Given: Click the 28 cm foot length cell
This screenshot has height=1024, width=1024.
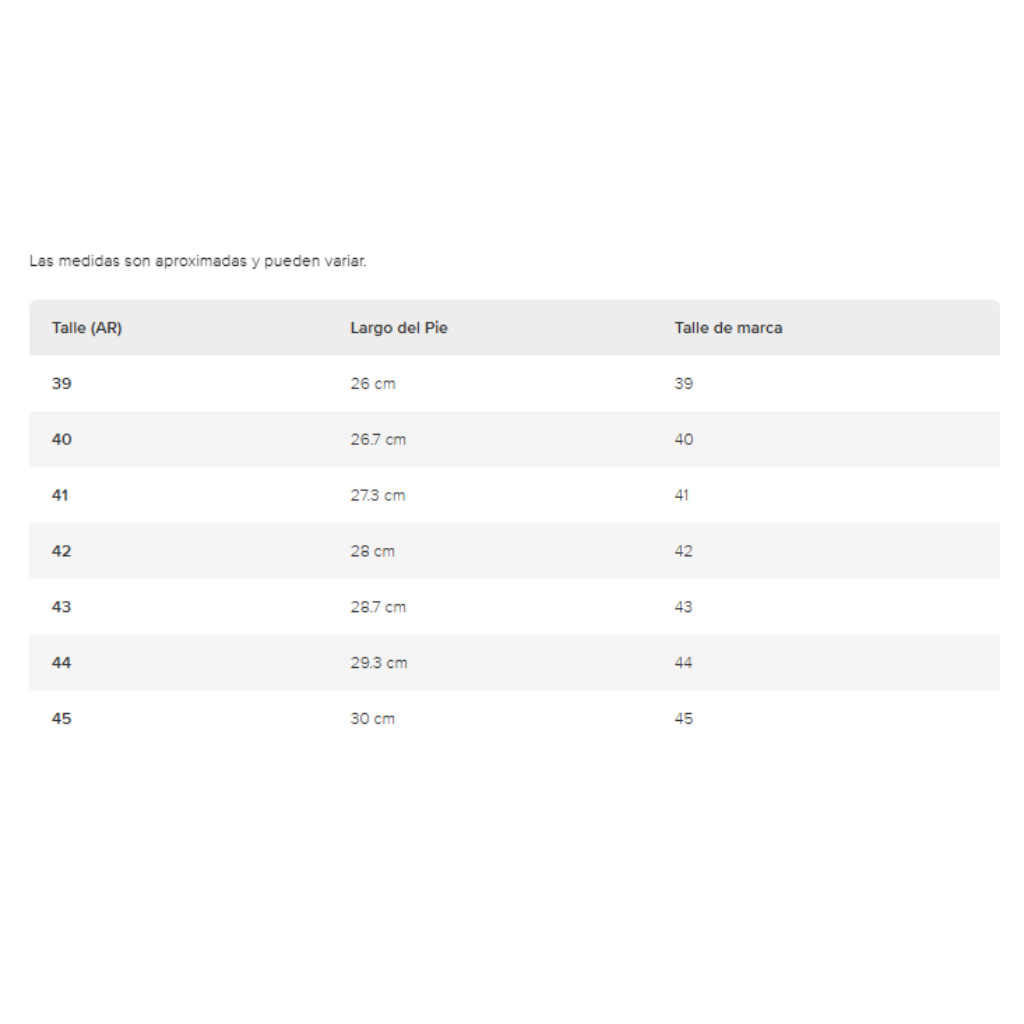Looking at the screenshot, I should point(373,551).
